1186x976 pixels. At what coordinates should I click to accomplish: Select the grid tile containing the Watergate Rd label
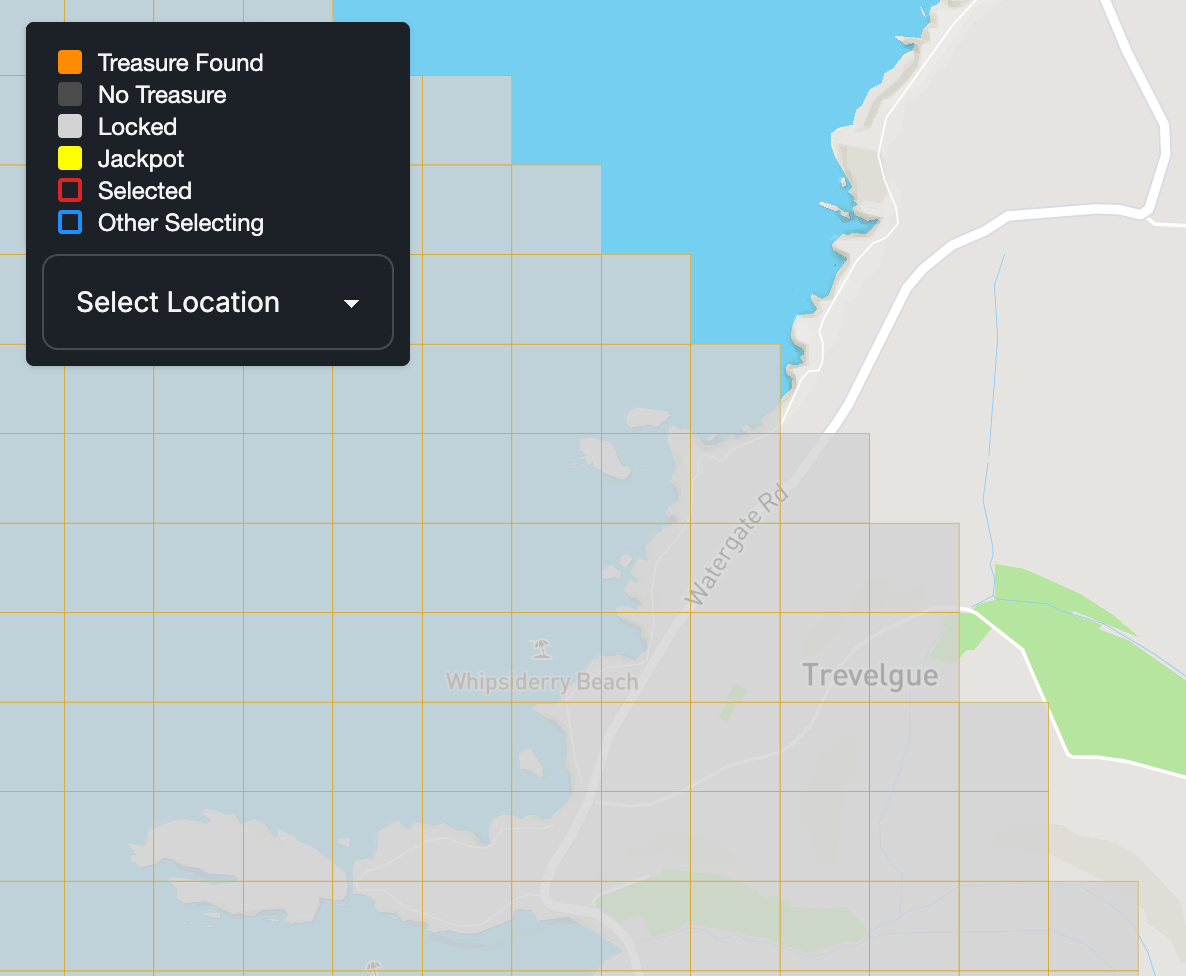[x=735, y=568]
